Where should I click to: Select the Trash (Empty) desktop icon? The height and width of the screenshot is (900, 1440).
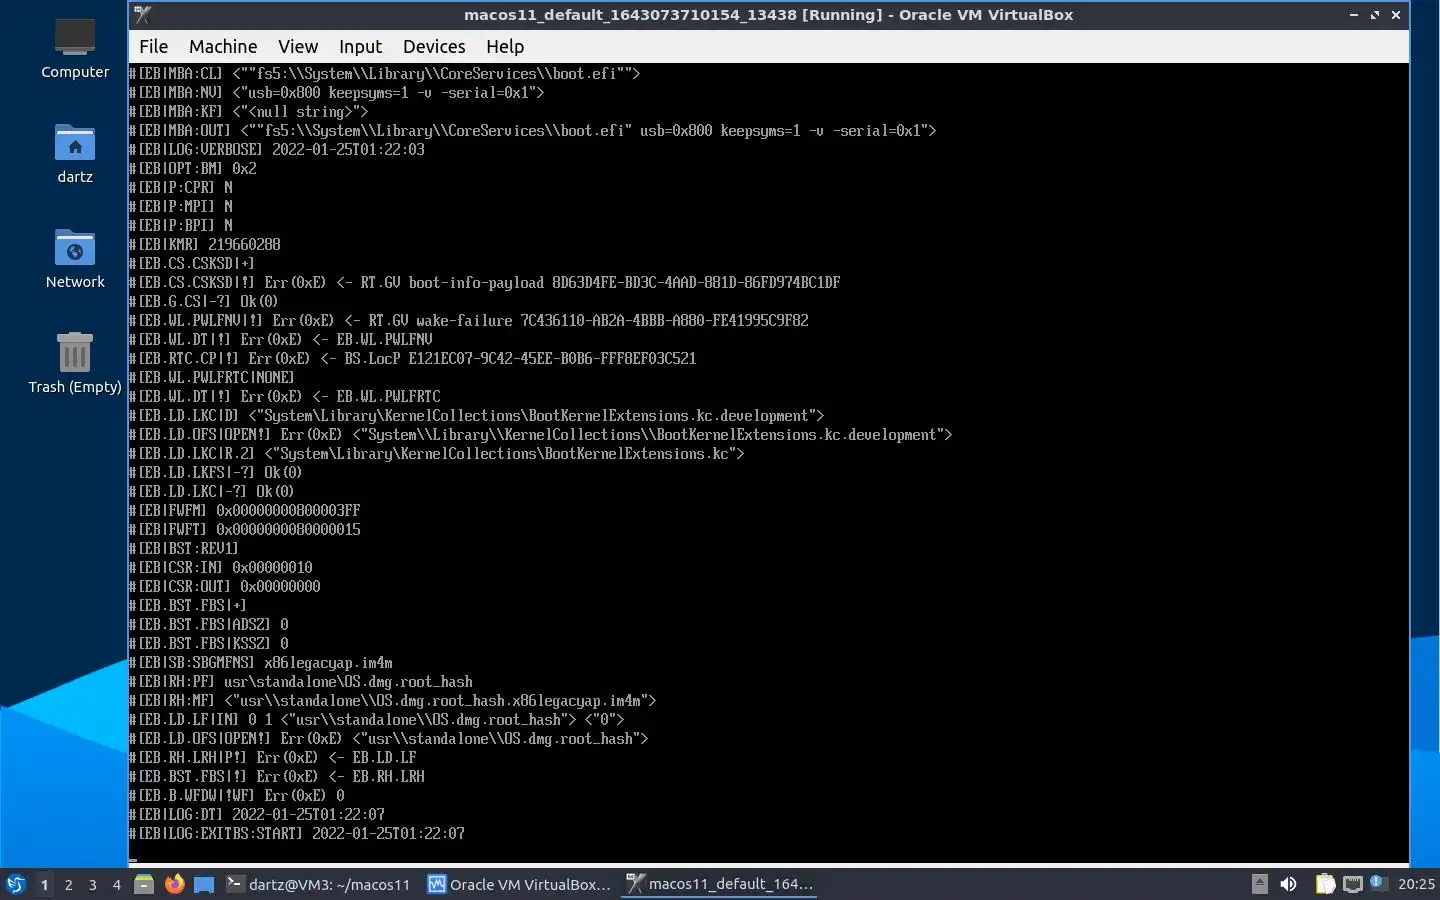click(x=75, y=363)
